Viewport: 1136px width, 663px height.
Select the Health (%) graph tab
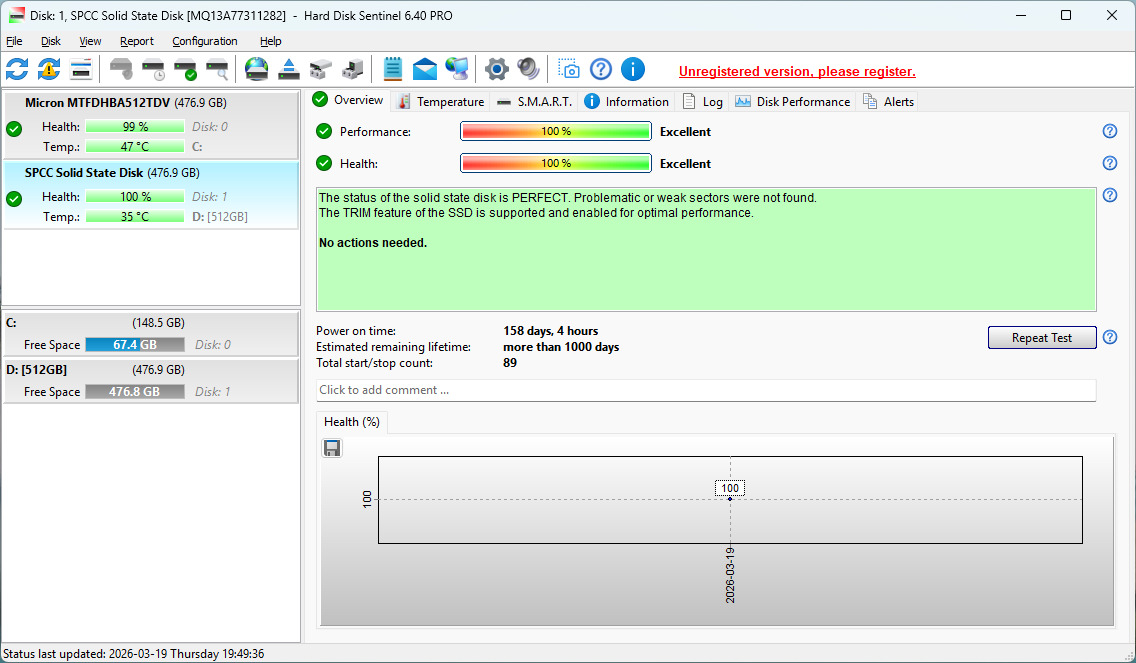tap(352, 422)
